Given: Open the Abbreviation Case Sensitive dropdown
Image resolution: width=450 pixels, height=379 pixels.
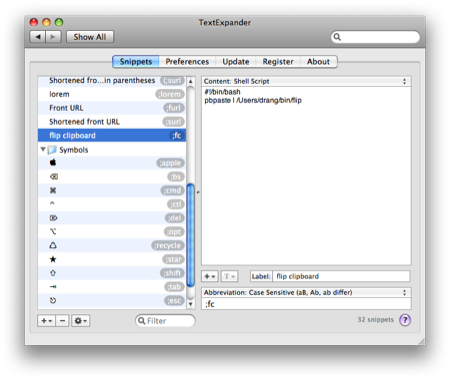Looking at the screenshot, I should pyautogui.click(x=306, y=293).
